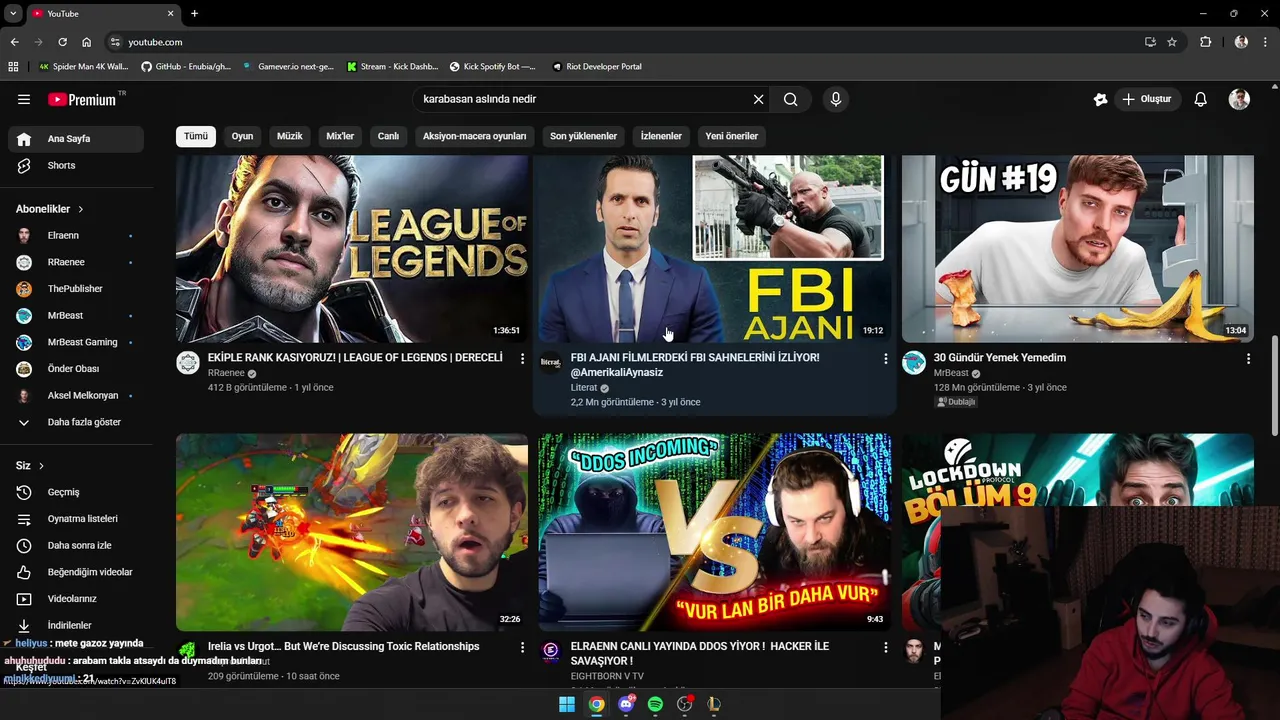The image size is (1280, 720).
Task: Click the Literat channel avatar
Action: click(x=550, y=362)
